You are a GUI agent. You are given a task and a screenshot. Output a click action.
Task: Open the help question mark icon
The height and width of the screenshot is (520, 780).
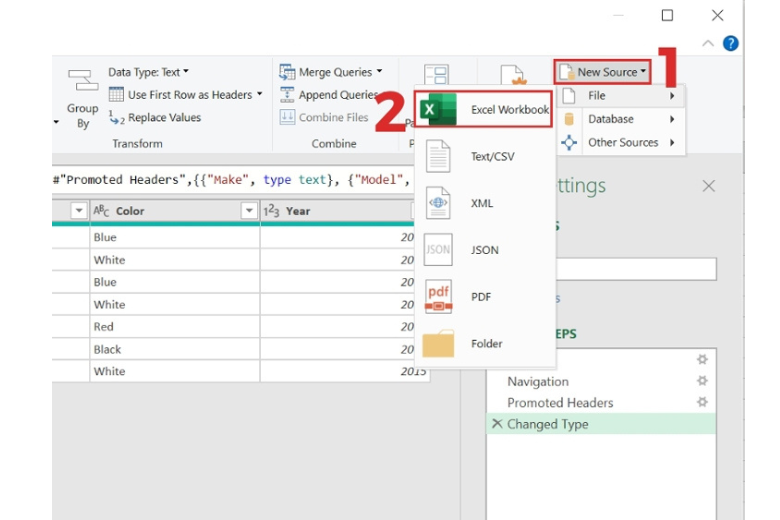[731, 44]
